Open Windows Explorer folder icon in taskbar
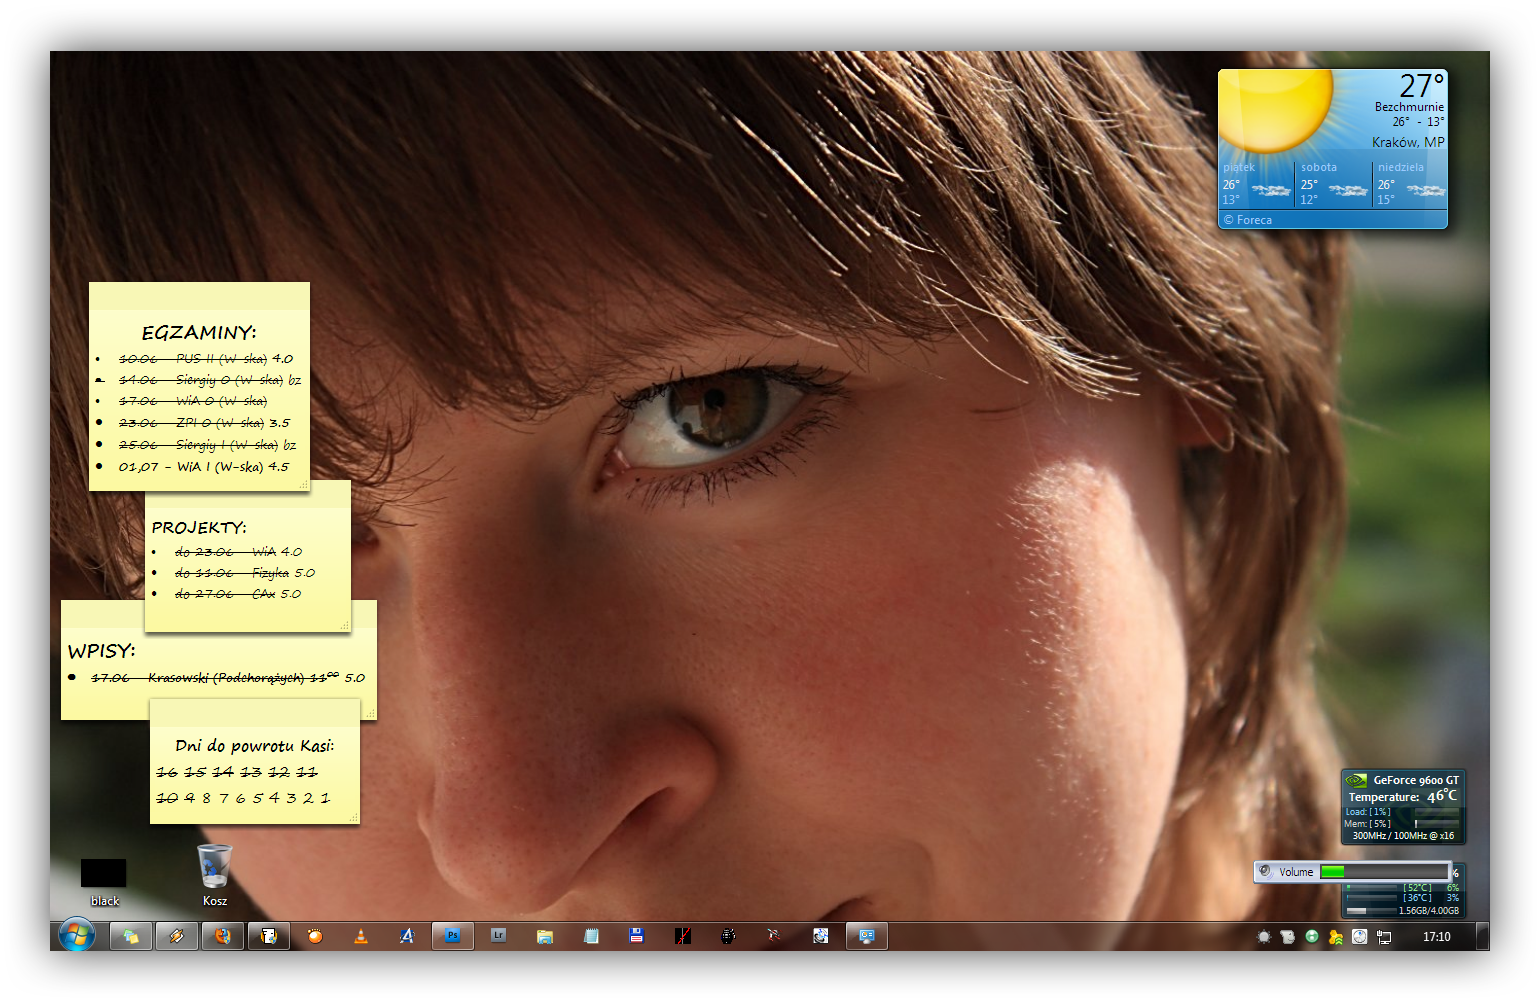 pyautogui.click(x=544, y=936)
